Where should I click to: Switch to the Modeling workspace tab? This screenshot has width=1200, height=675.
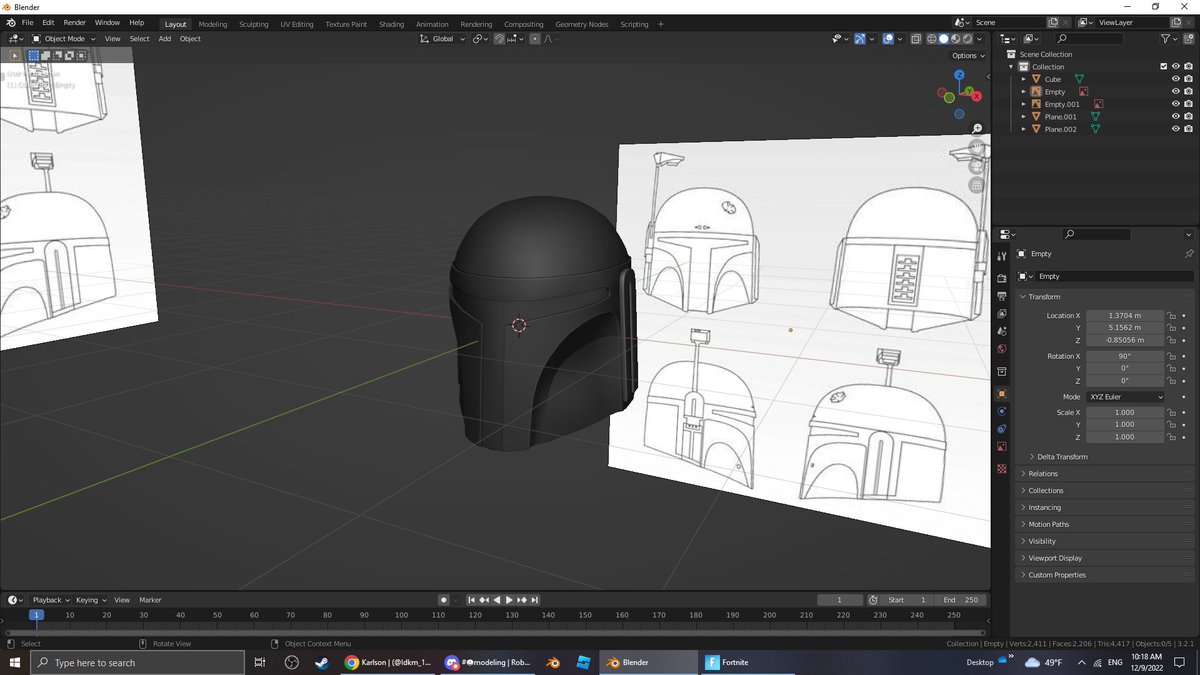[212, 24]
